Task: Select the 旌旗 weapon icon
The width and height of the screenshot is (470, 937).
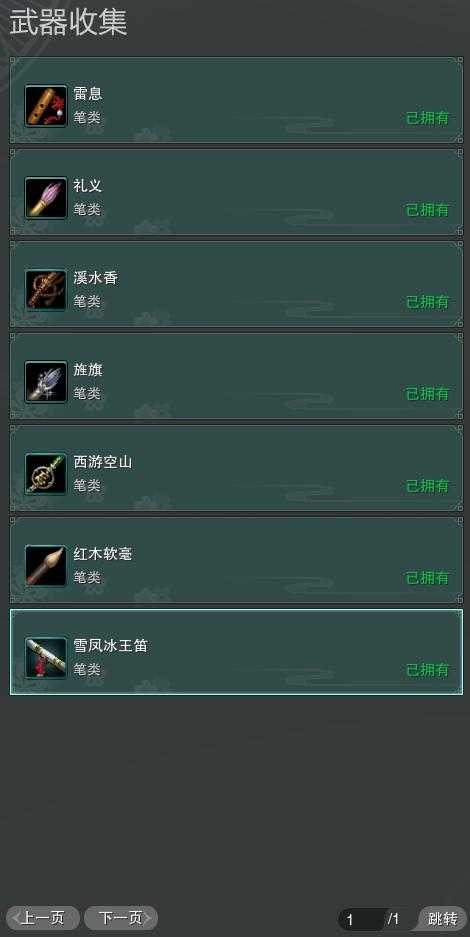Action: [x=46, y=382]
